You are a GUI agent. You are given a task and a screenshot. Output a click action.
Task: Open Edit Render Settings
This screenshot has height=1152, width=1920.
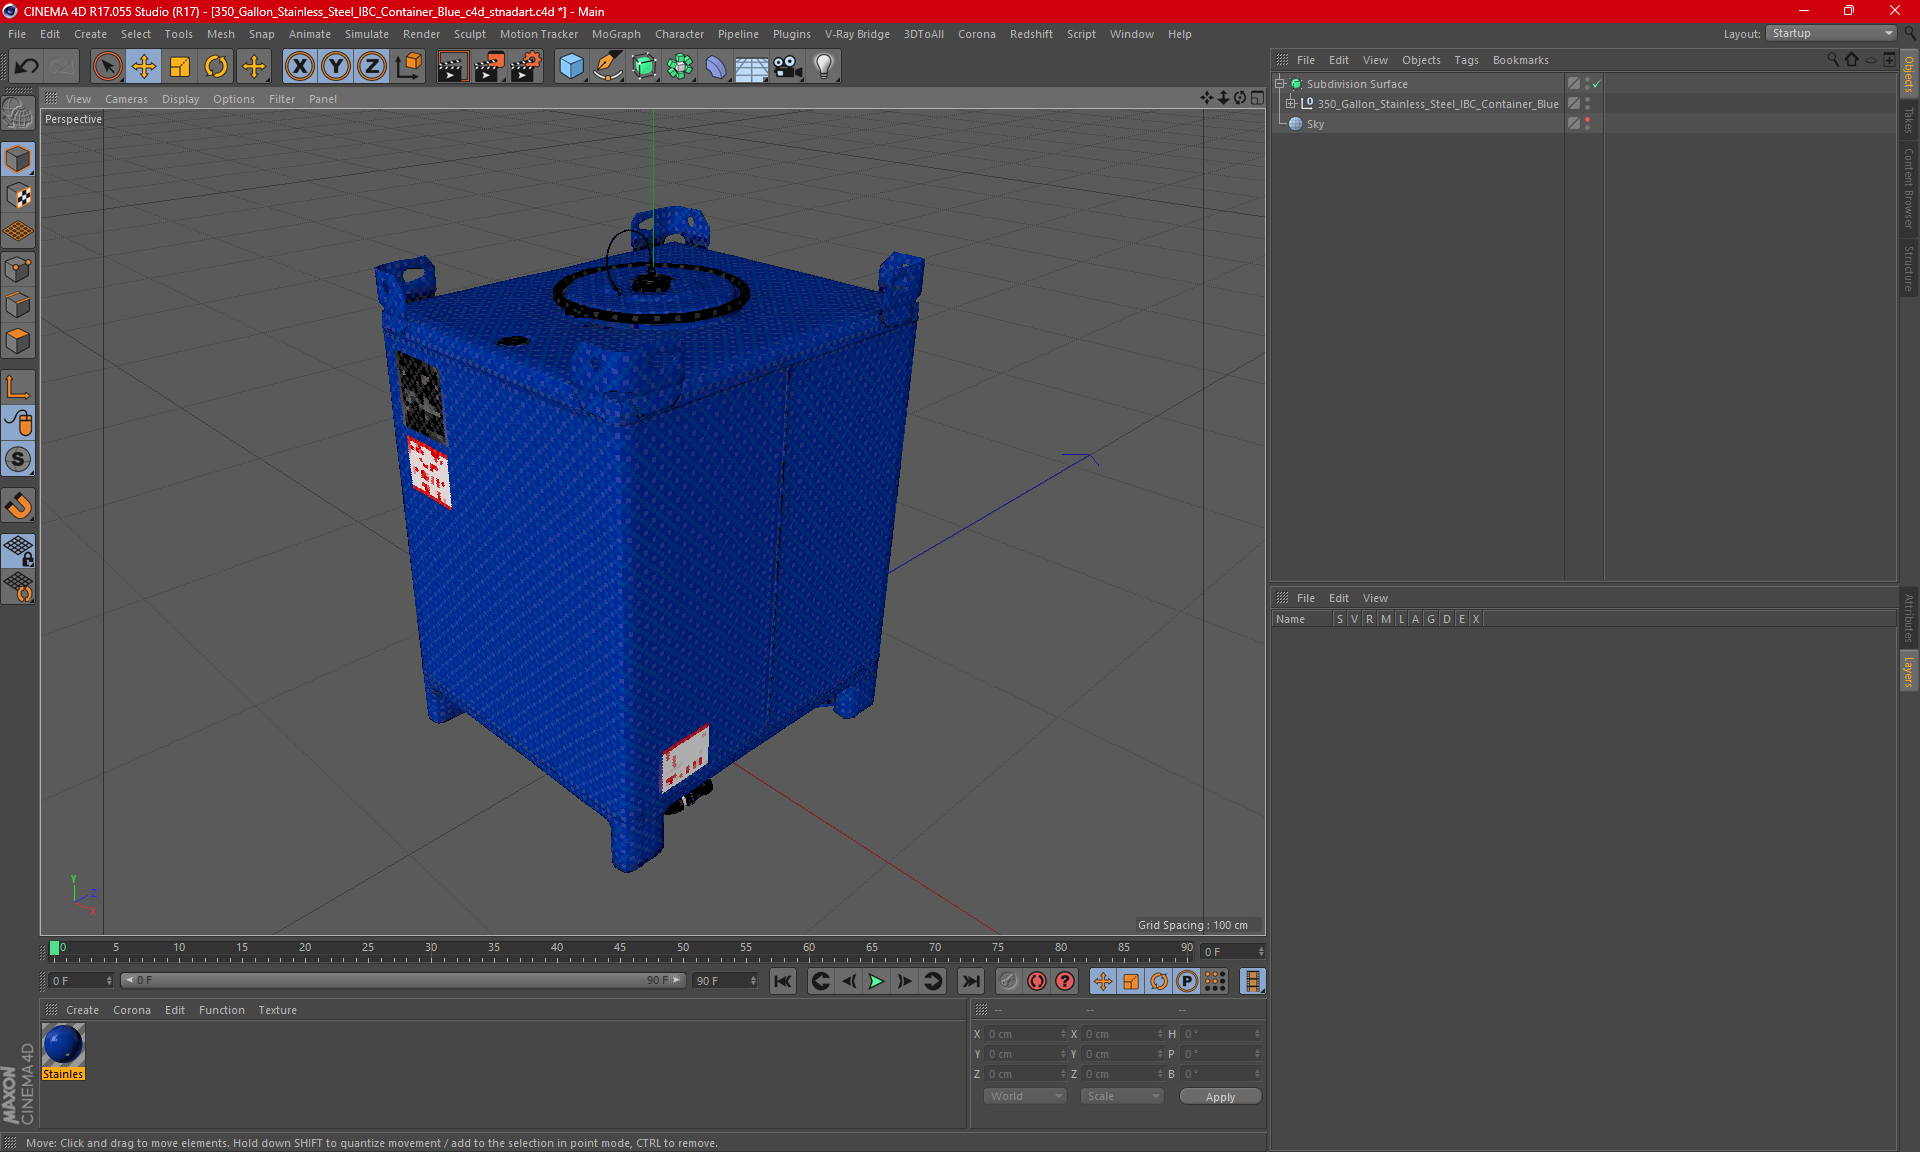tap(526, 66)
